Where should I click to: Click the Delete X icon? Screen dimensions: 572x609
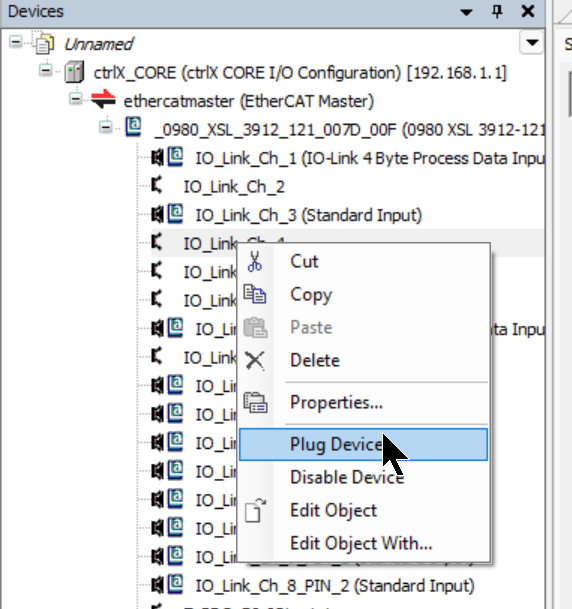point(255,360)
